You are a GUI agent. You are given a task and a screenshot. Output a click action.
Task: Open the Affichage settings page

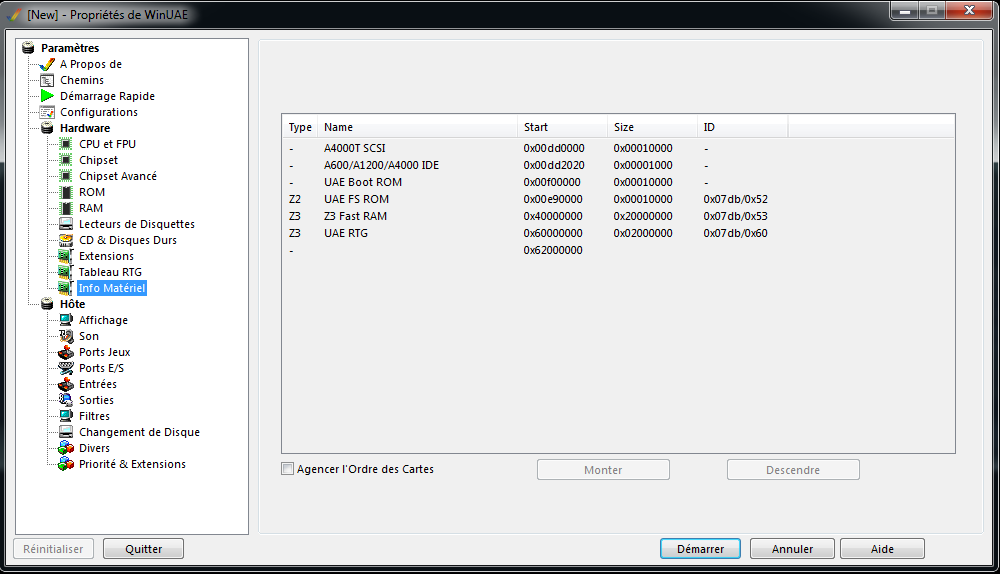103,320
